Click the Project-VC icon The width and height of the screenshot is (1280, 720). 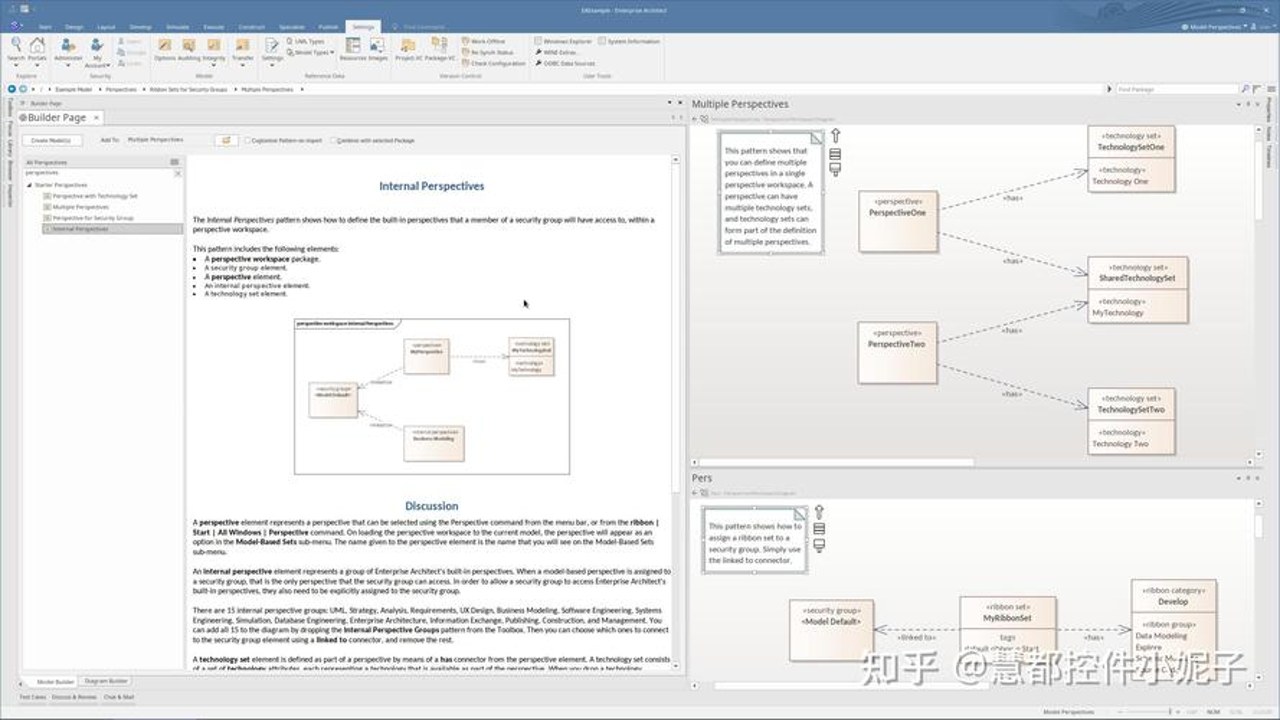[x=408, y=49]
